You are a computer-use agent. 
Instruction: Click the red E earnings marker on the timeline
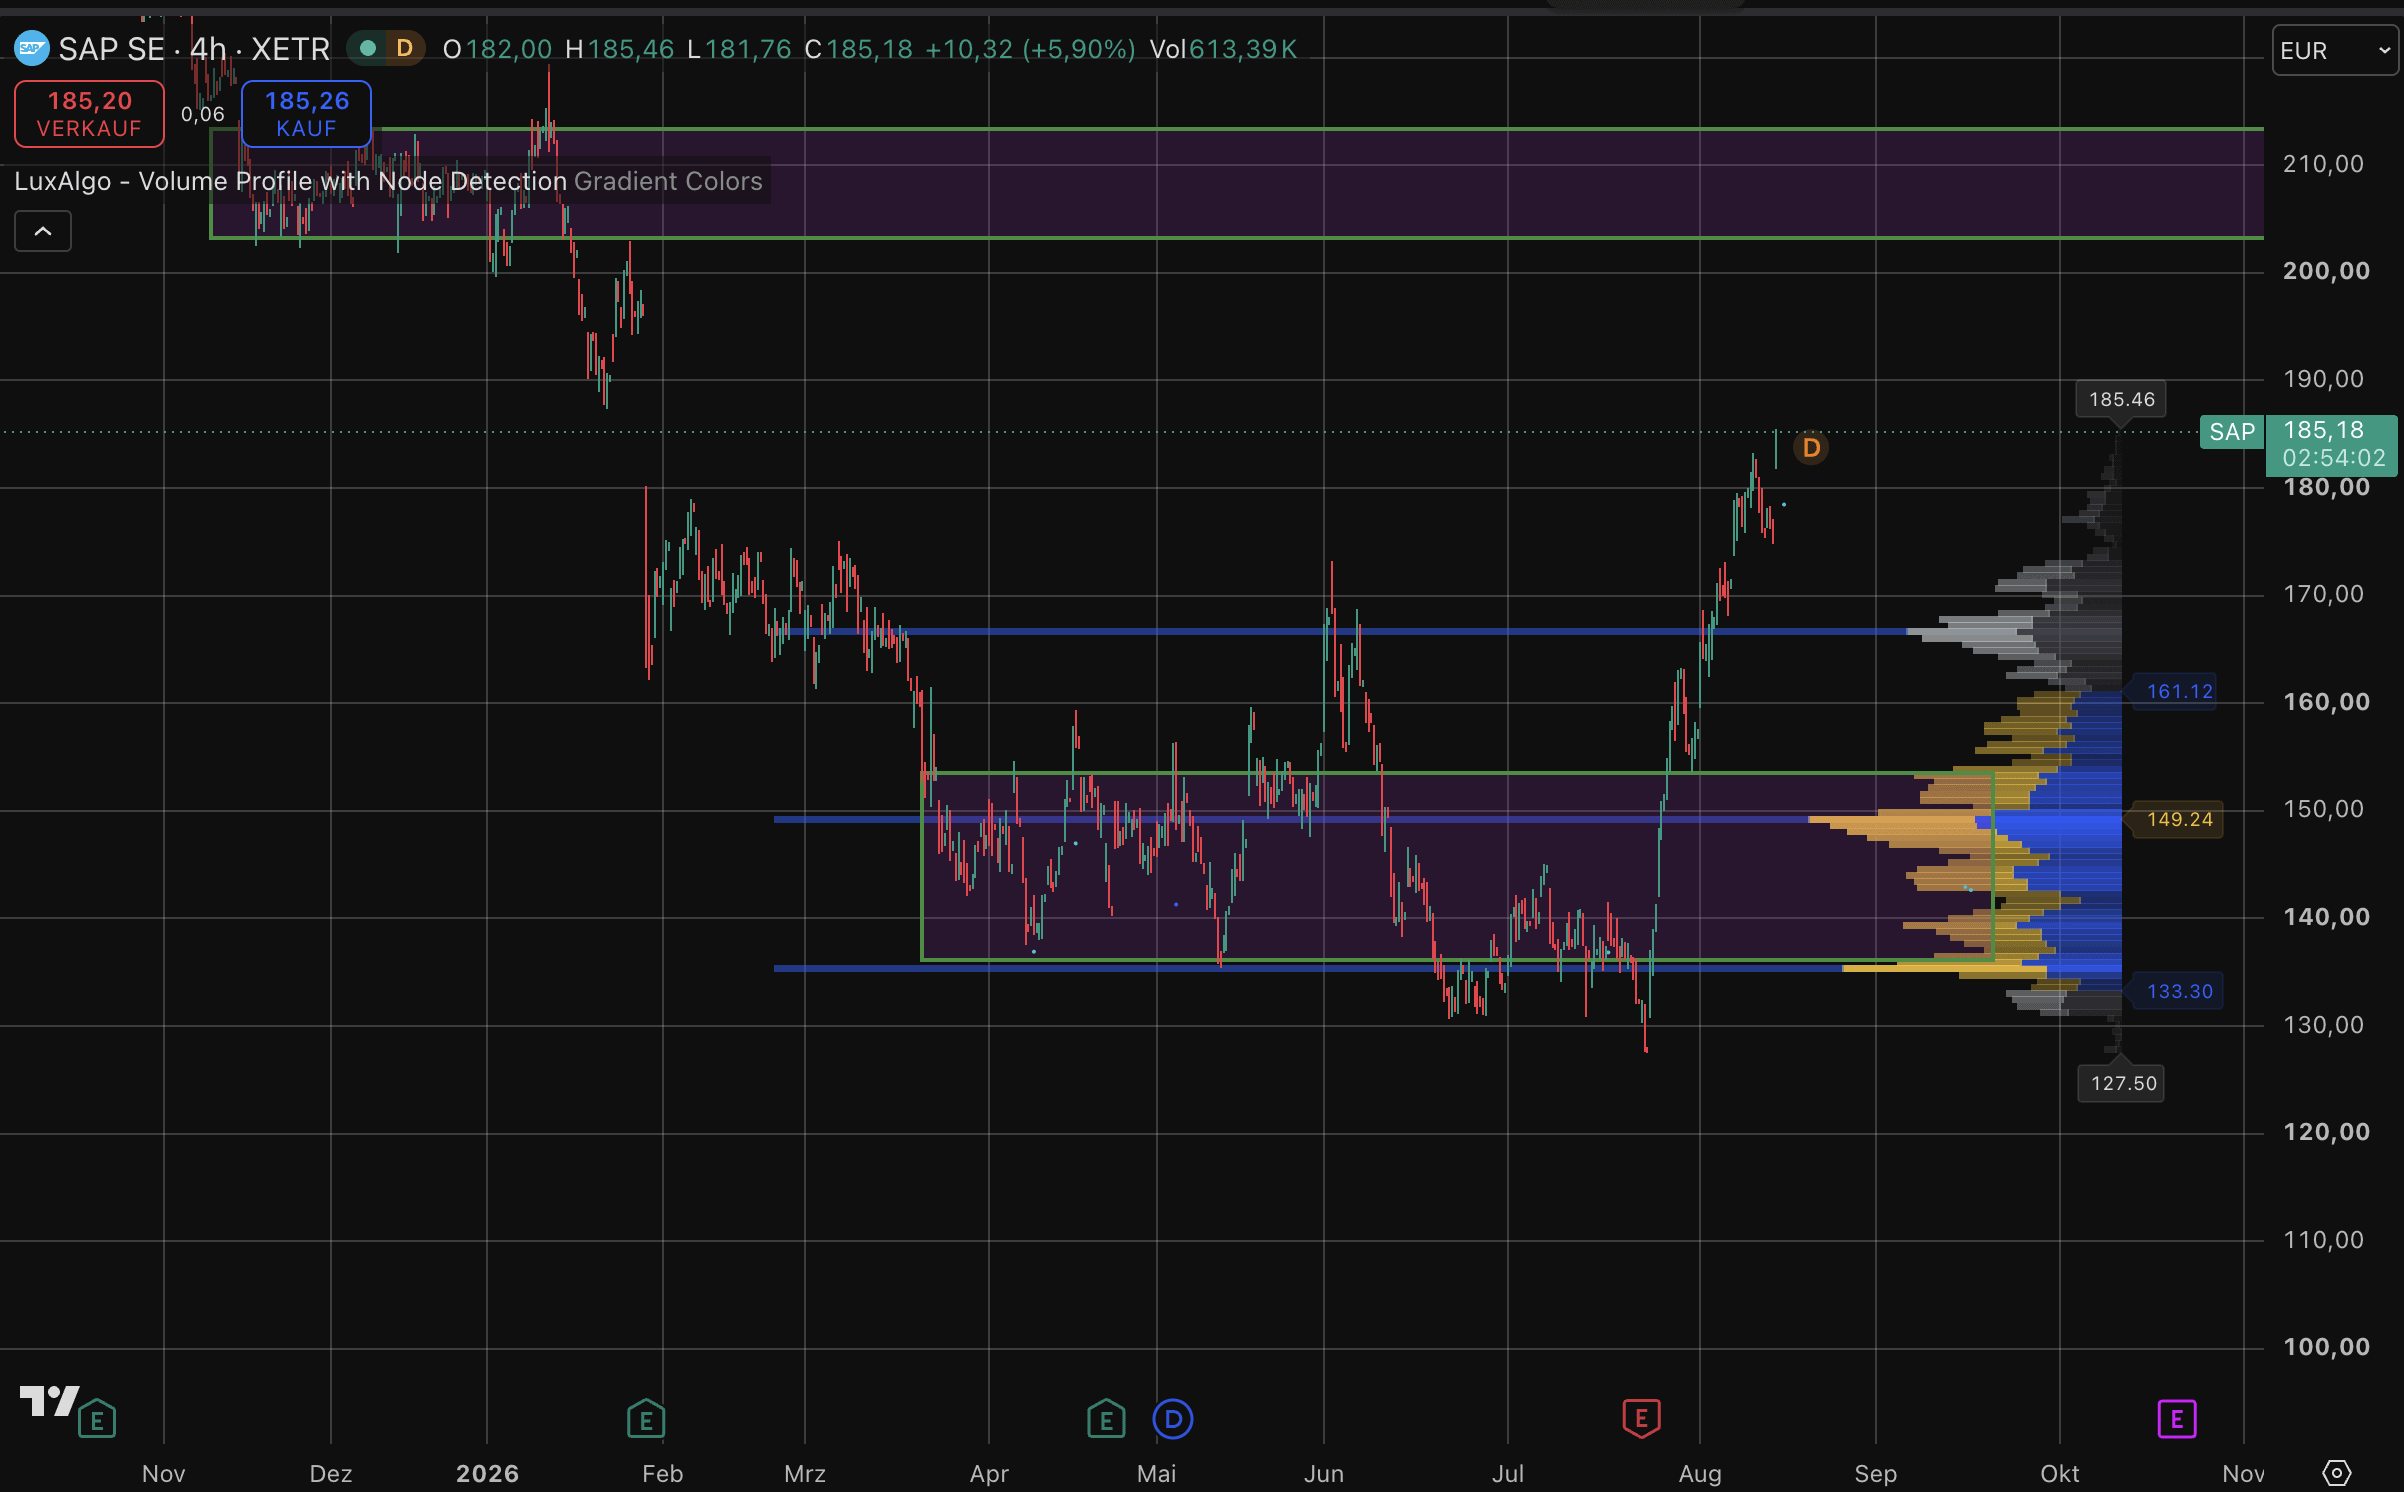click(1641, 1419)
